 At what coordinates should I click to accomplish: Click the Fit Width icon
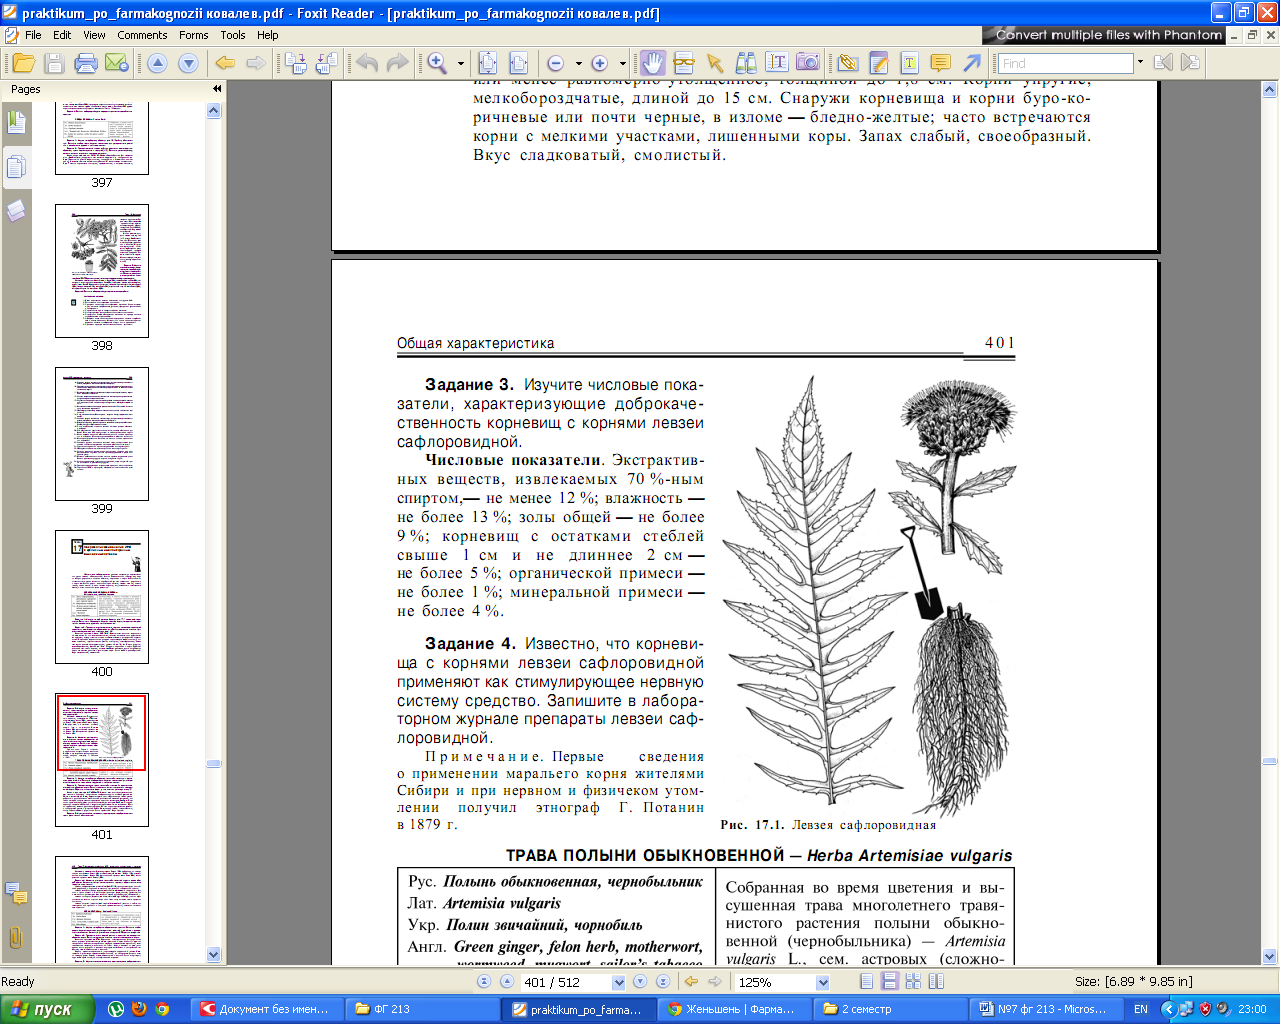[x=518, y=63]
